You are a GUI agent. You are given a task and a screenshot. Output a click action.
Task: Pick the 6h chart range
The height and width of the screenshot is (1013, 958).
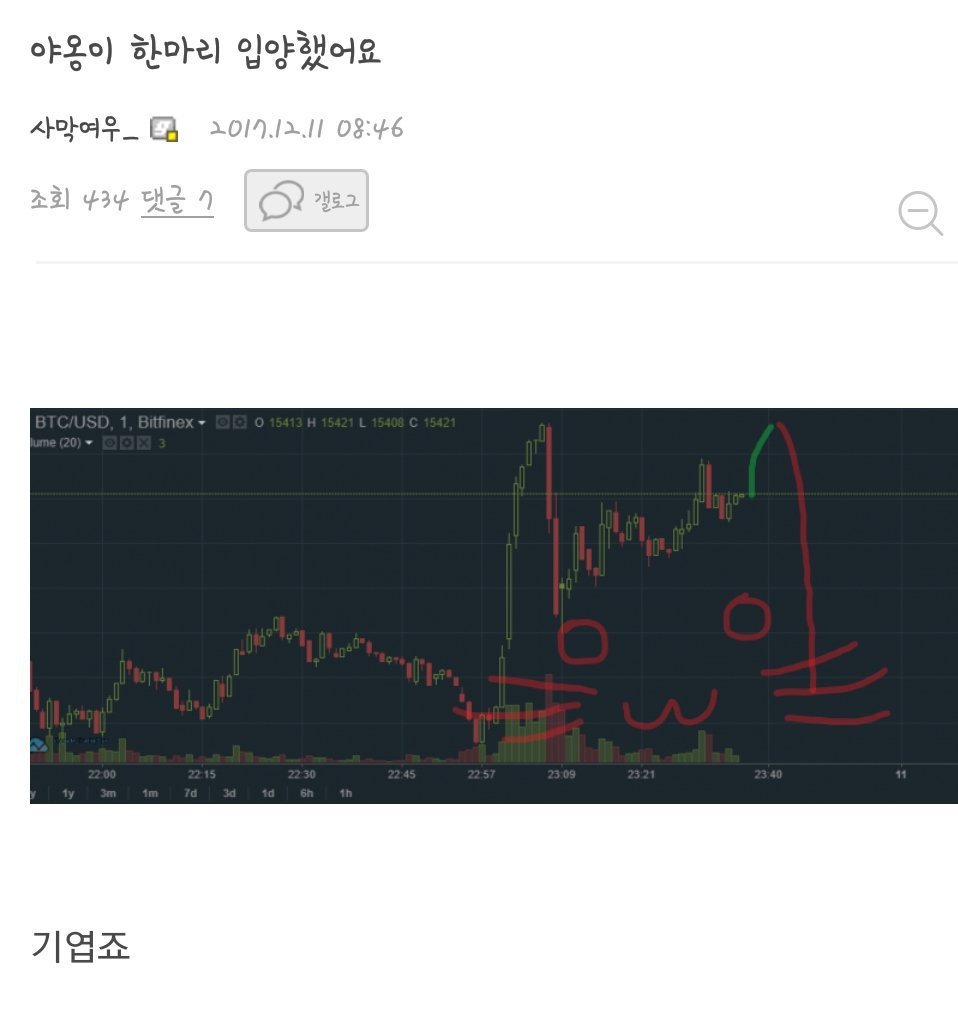click(307, 793)
